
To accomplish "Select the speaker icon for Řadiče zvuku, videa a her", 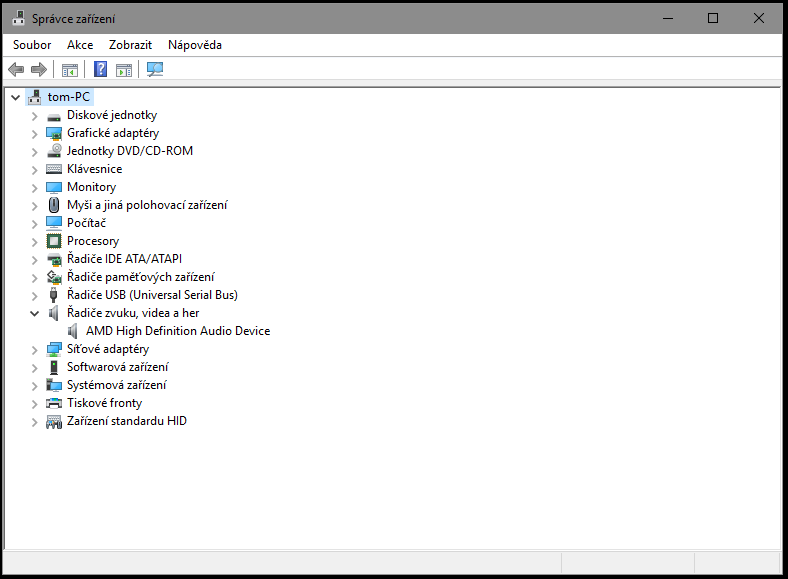I will 54,313.
